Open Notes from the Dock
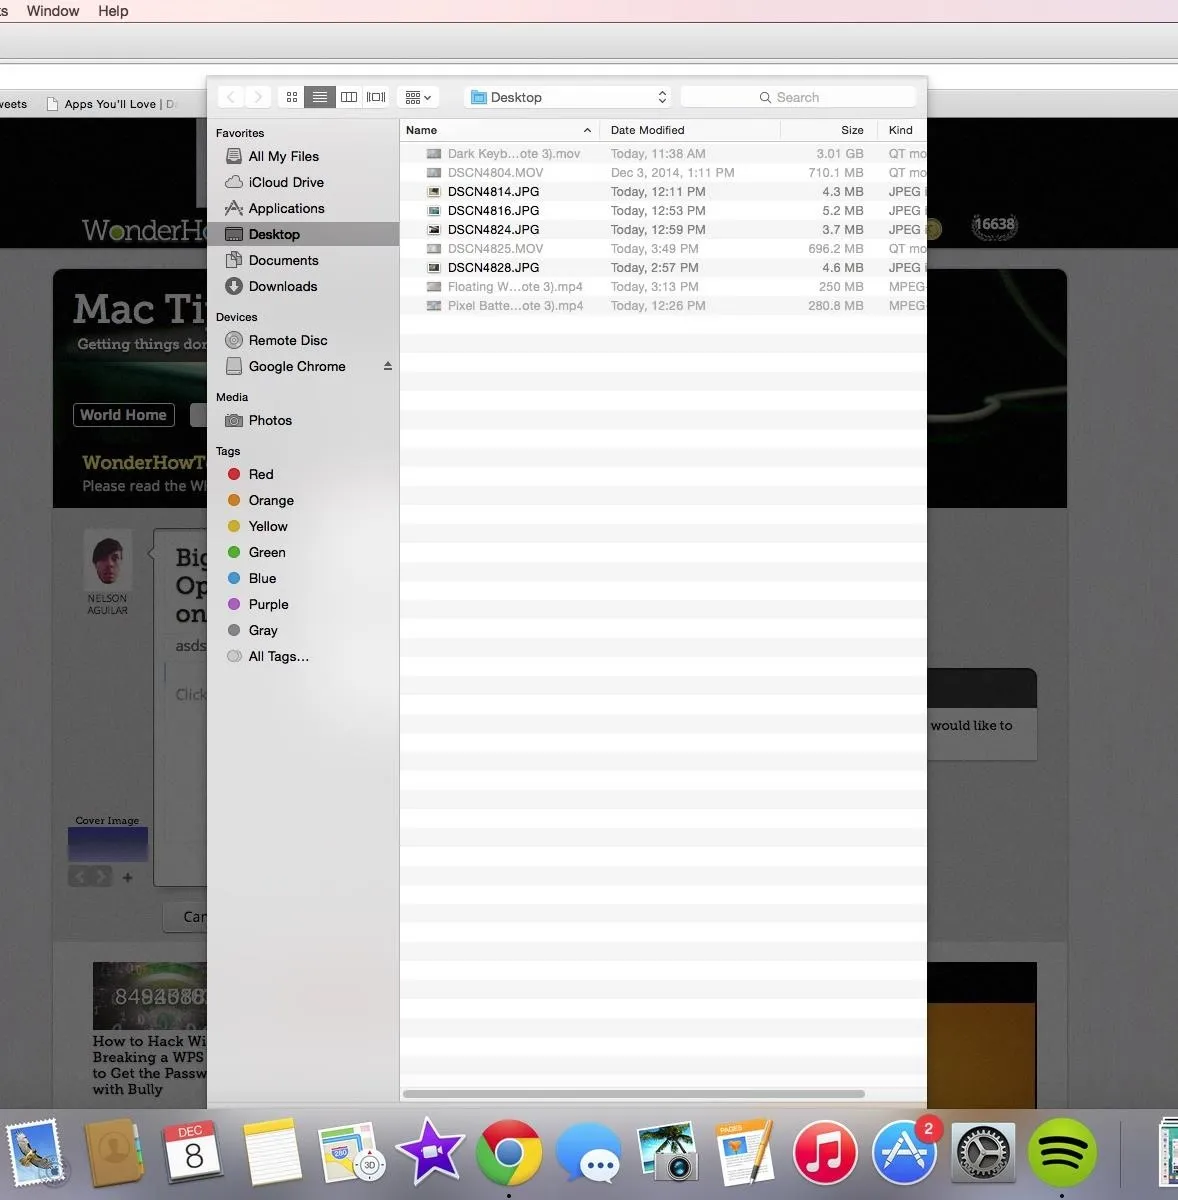 271,1153
